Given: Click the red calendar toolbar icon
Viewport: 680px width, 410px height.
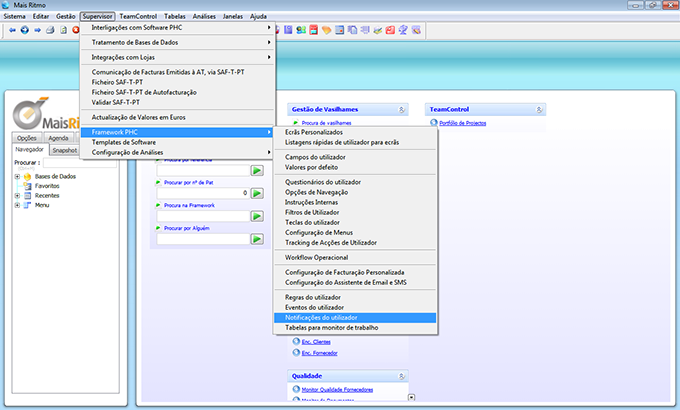Looking at the screenshot, I should point(314,30).
